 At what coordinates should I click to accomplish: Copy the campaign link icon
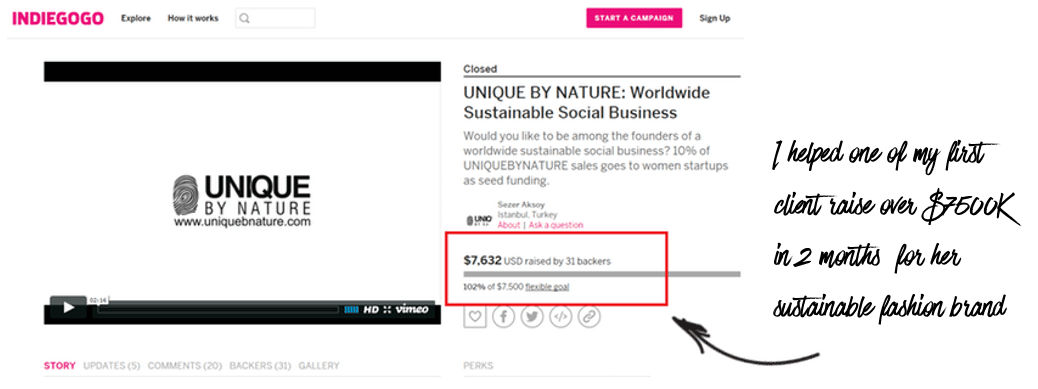589,317
